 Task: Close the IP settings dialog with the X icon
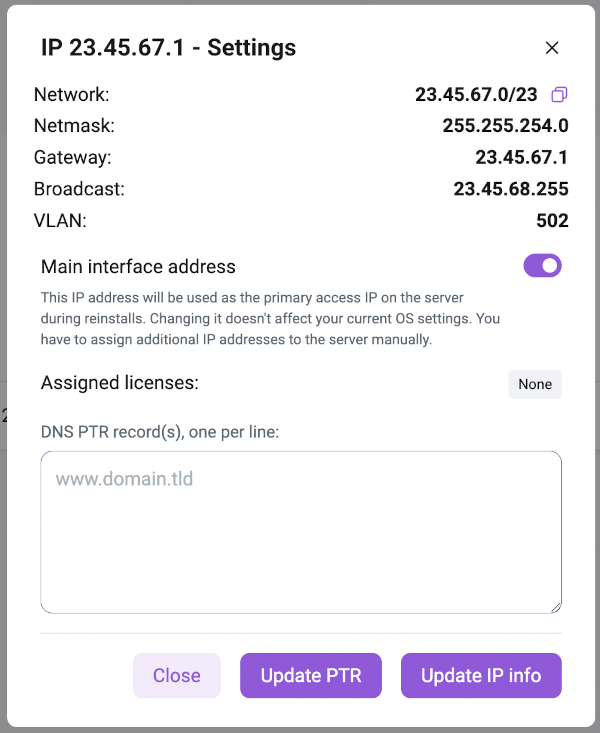(x=551, y=48)
